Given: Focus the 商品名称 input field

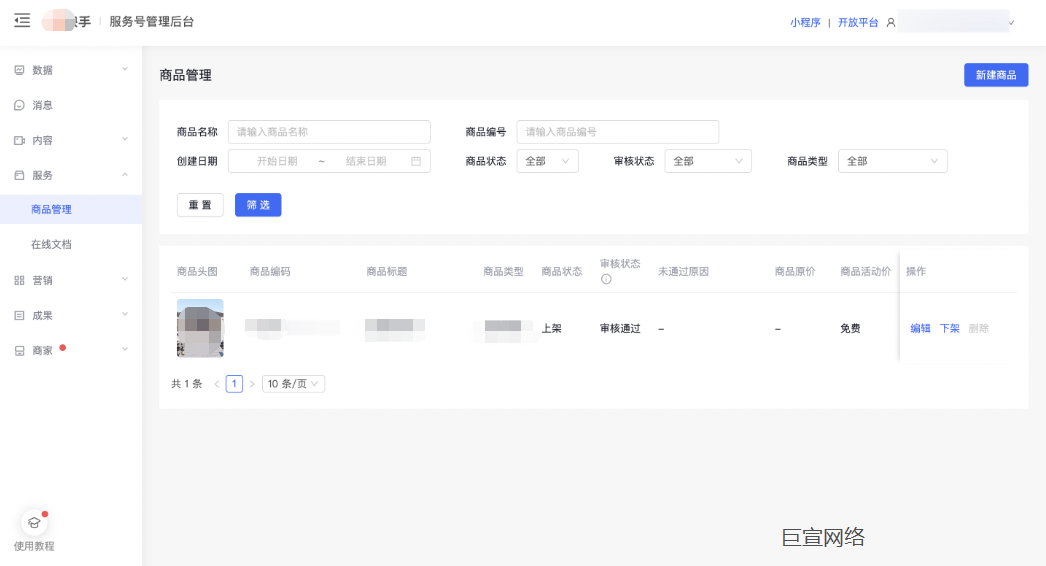Looking at the screenshot, I should 330,131.
